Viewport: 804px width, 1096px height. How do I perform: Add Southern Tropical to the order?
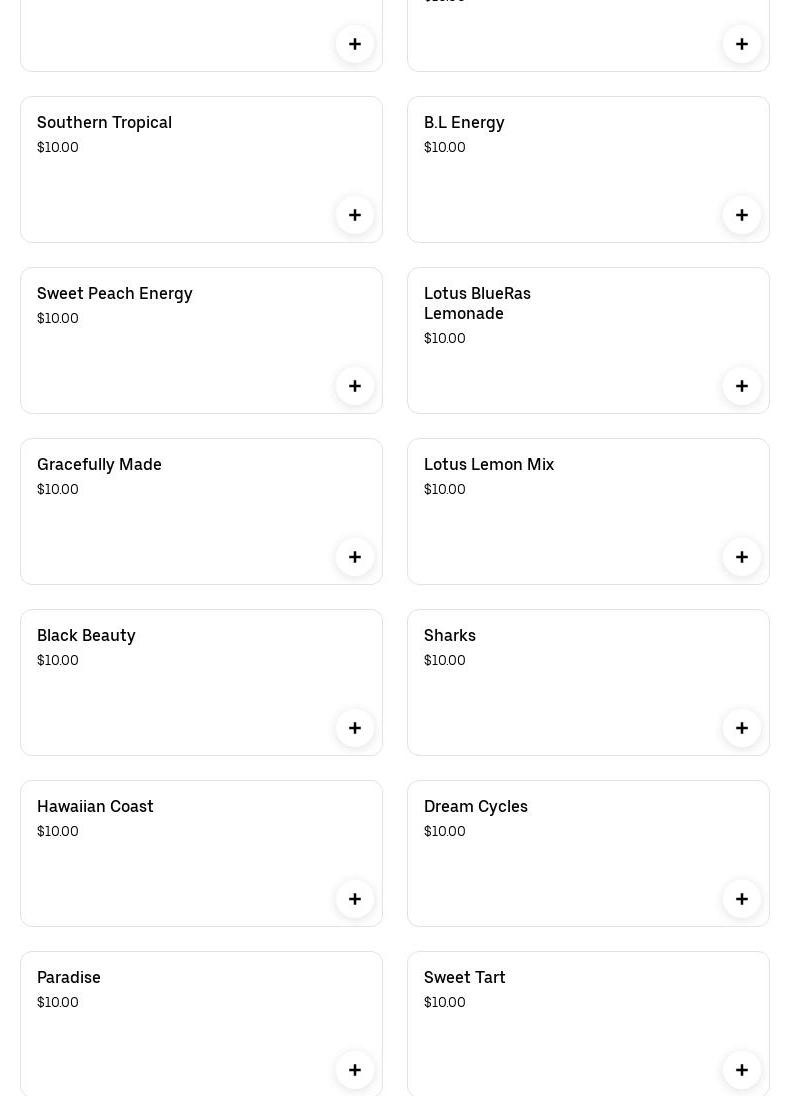coord(355,215)
